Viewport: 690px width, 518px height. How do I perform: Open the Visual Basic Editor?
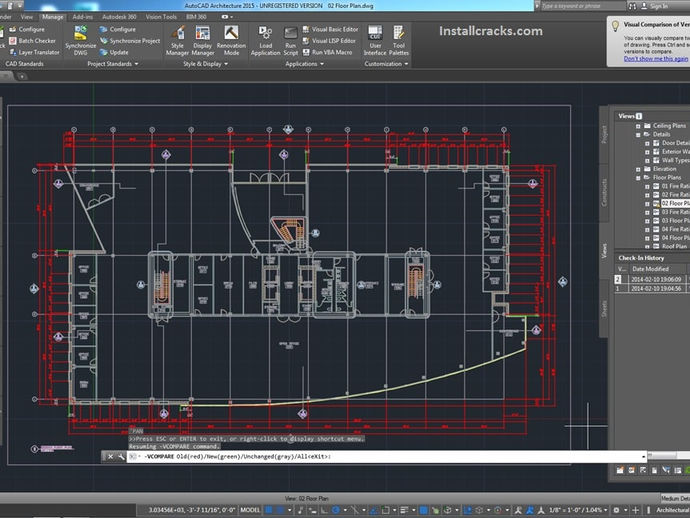coord(330,29)
